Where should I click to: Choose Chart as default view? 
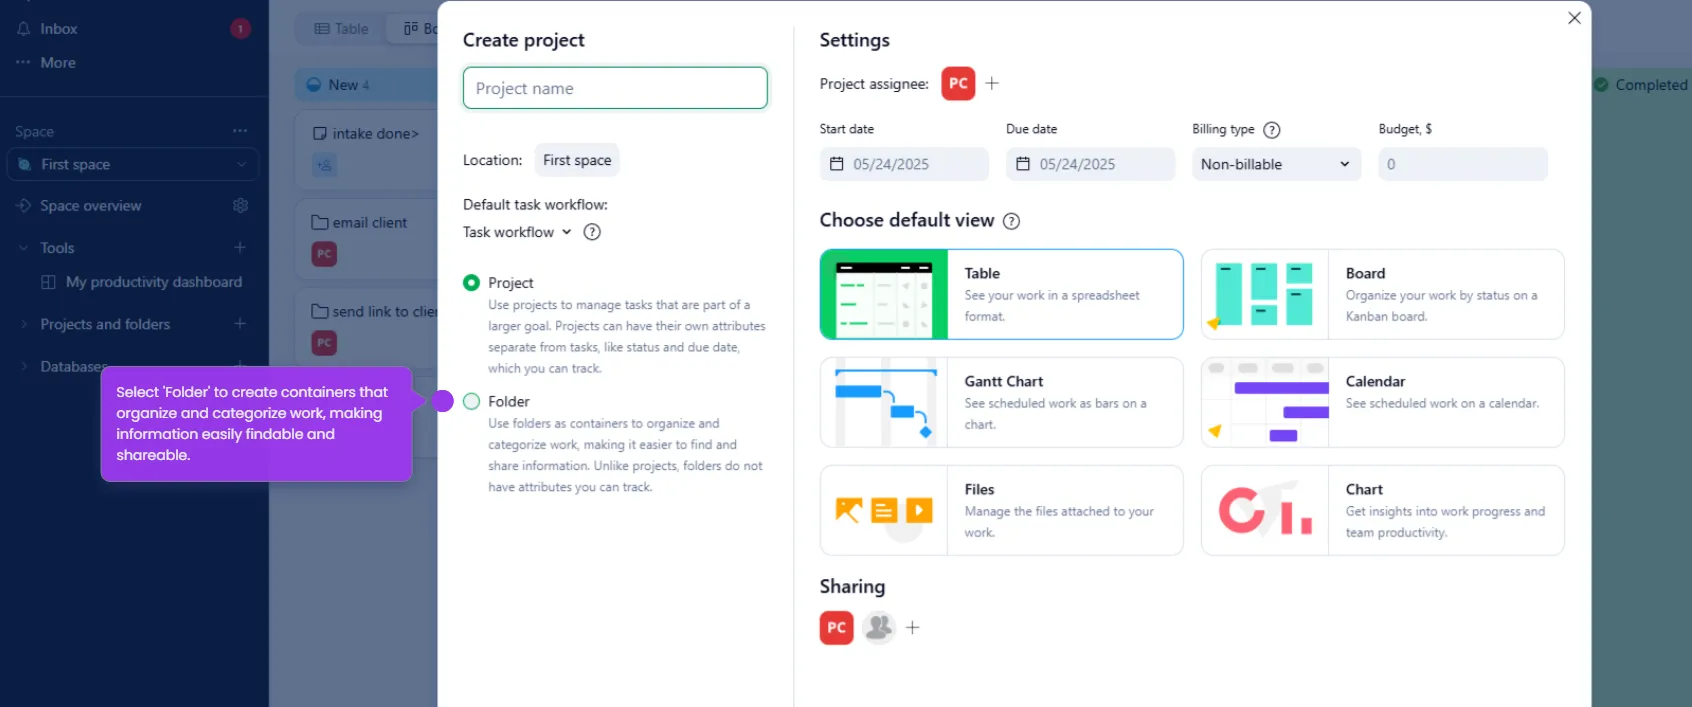(1382, 510)
